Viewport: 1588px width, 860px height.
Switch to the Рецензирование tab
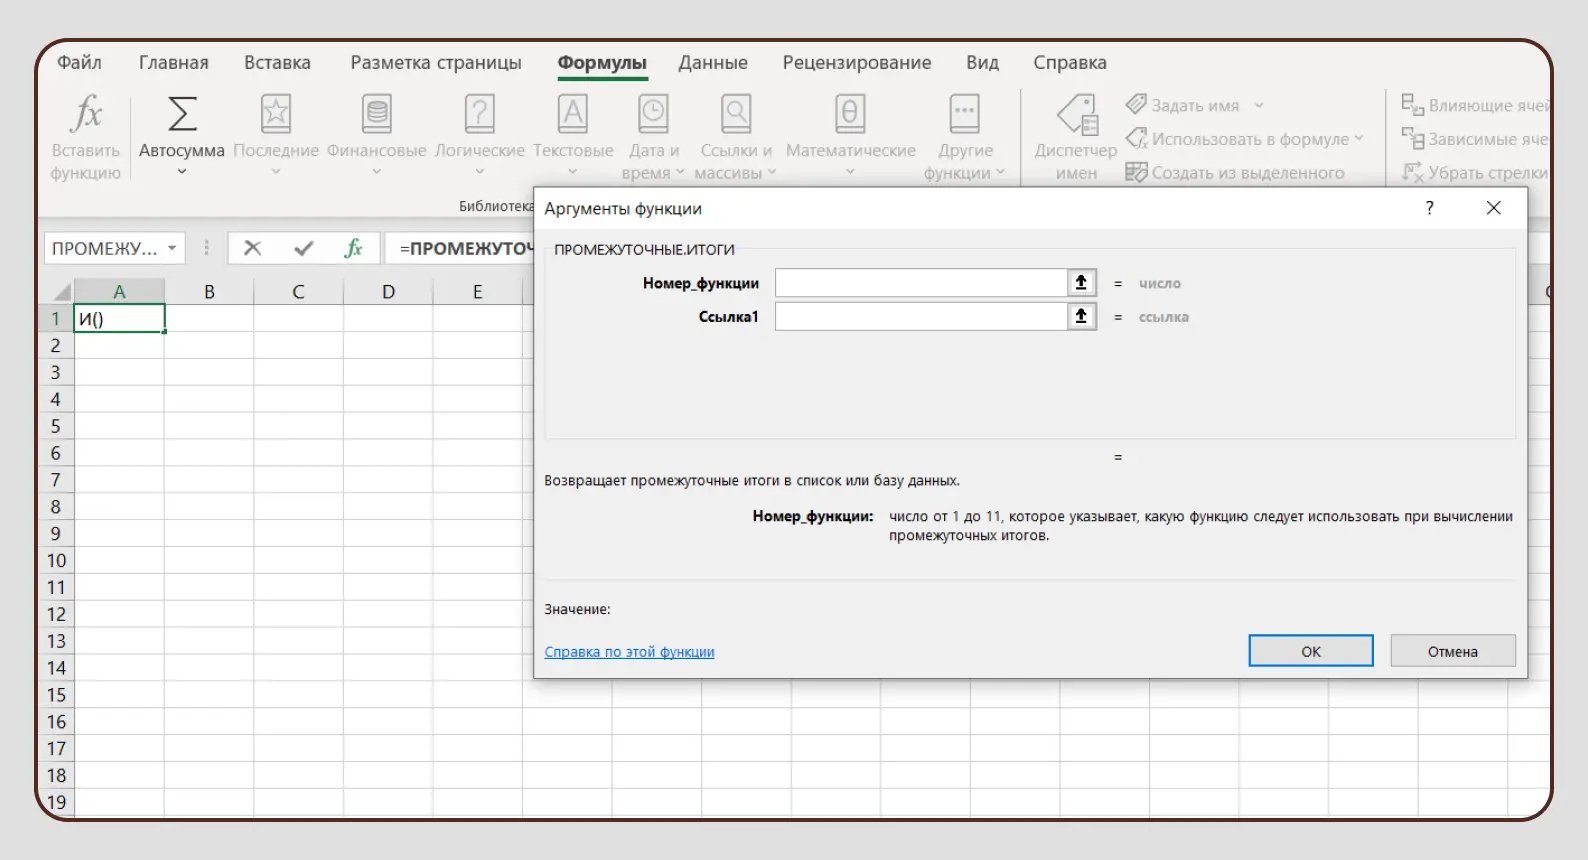pyautogui.click(x=857, y=62)
